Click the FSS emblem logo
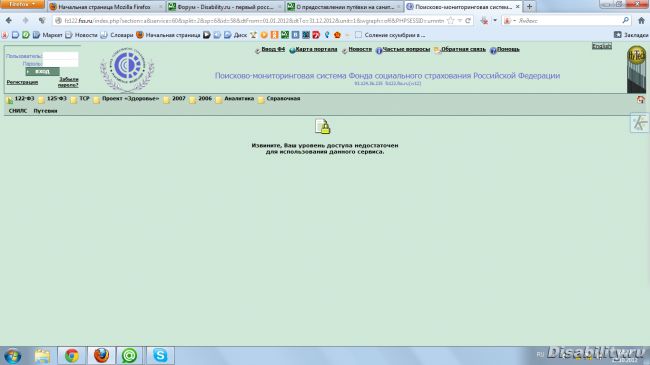 (127, 68)
